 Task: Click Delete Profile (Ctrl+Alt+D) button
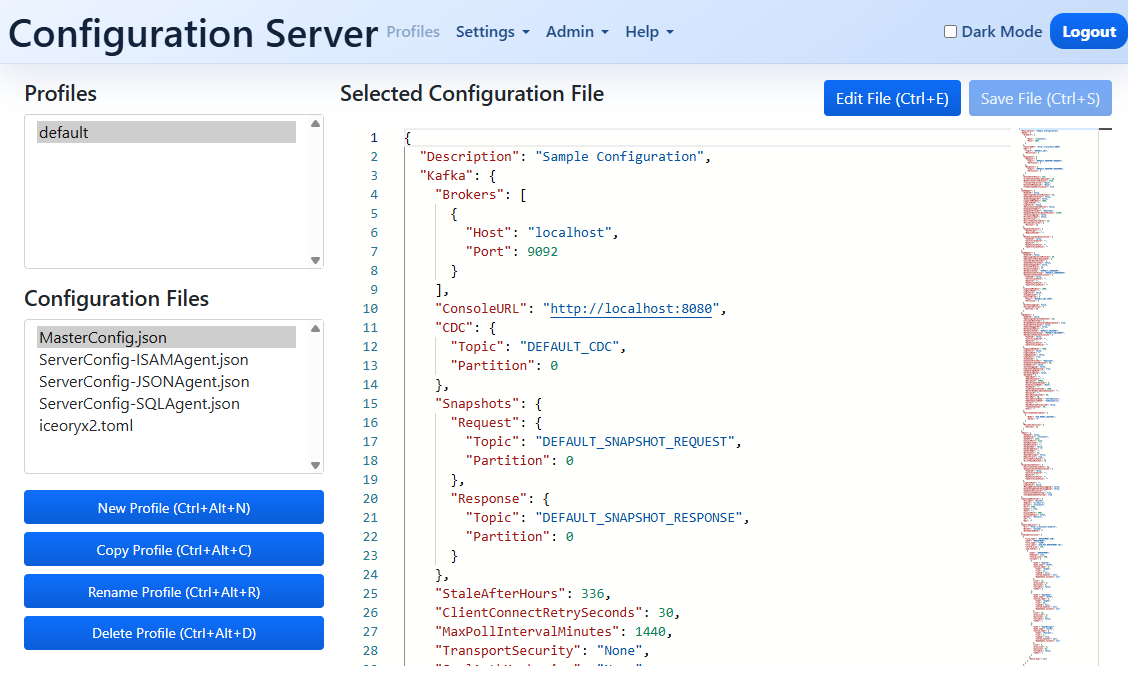pos(174,633)
